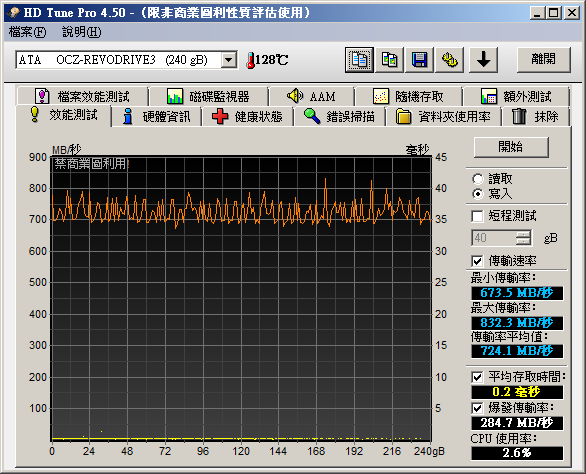
Task: Open the options wrench icon
Action: pyautogui.click(x=450, y=60)
